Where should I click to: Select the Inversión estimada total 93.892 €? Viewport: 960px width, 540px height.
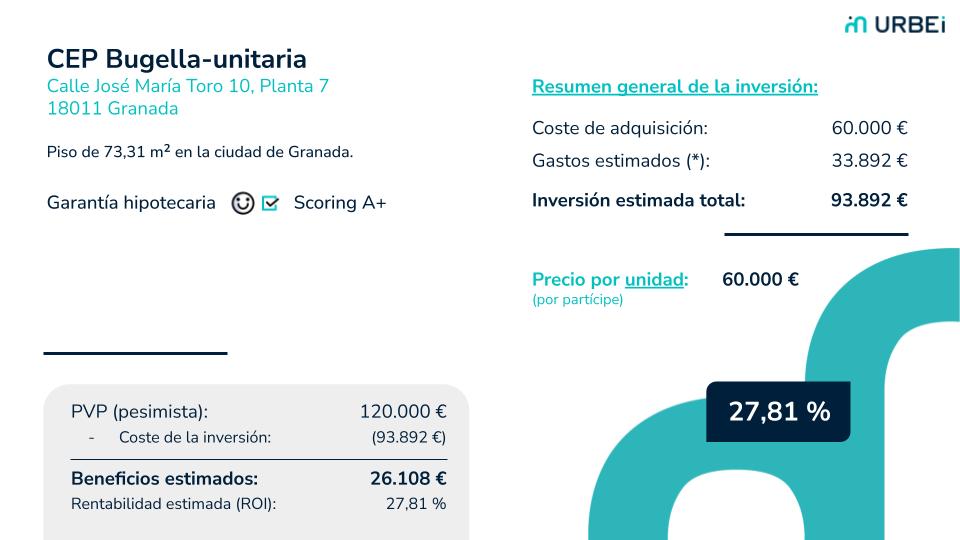[869, 200]
